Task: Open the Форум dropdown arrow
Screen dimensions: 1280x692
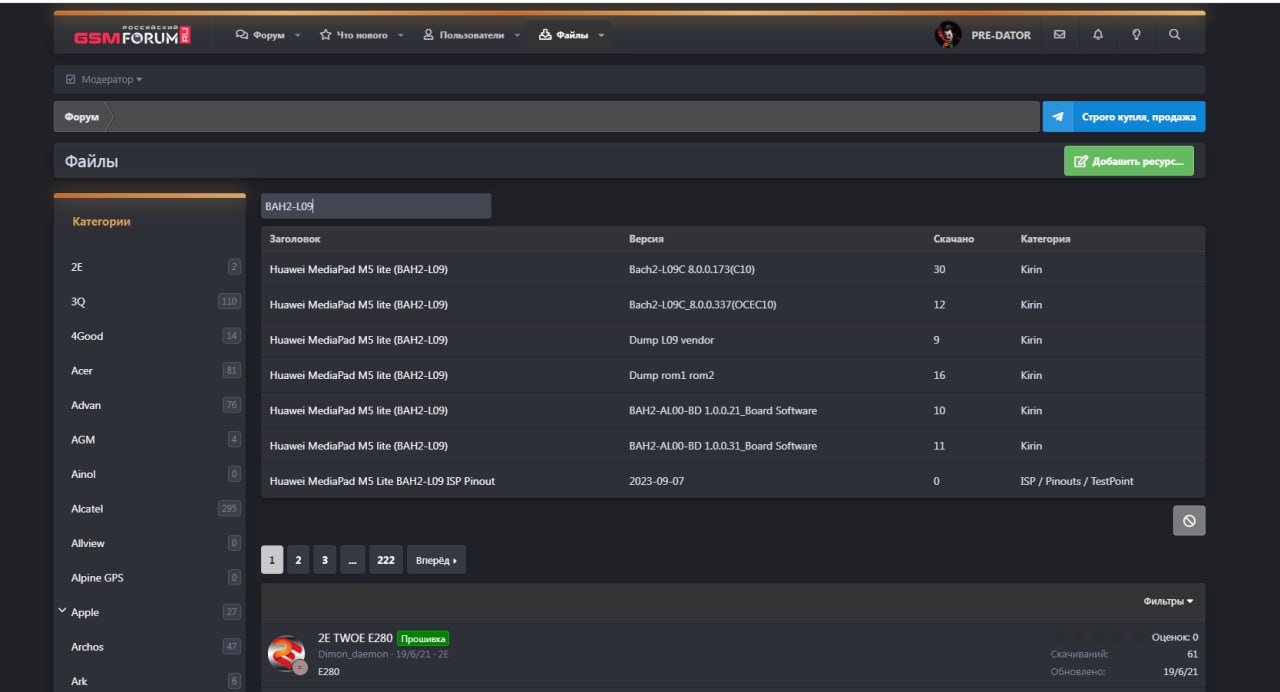Action: (298, 35)
